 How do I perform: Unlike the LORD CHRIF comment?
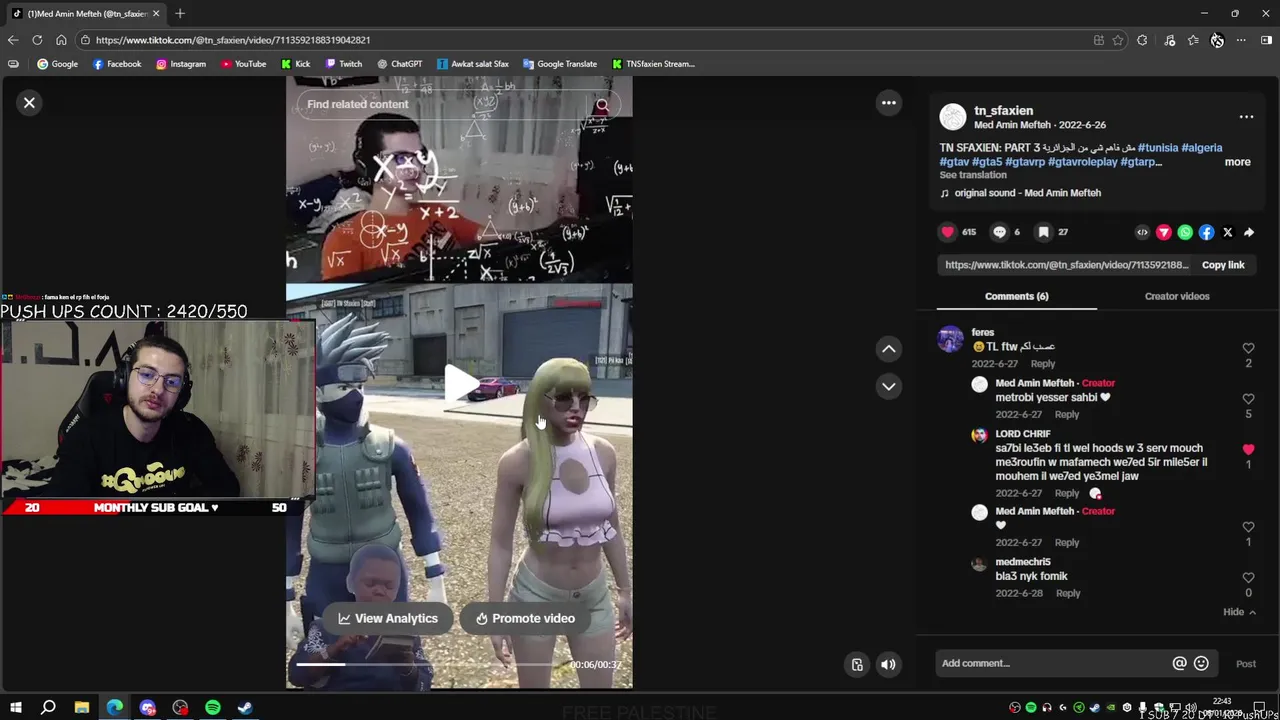pos(1248,450)
